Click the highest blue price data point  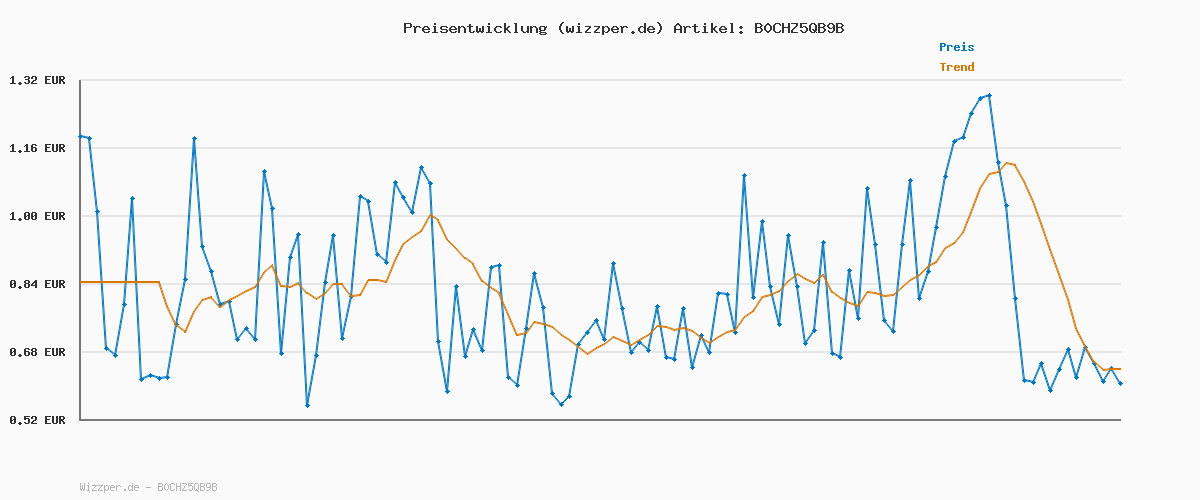[989, 95]
